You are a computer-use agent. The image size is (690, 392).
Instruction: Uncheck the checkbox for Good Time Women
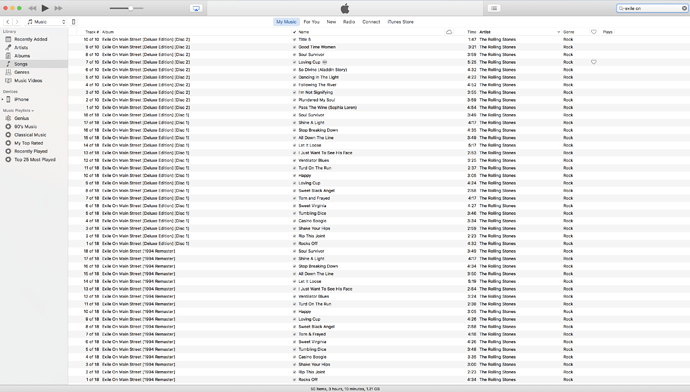point(294,47)
